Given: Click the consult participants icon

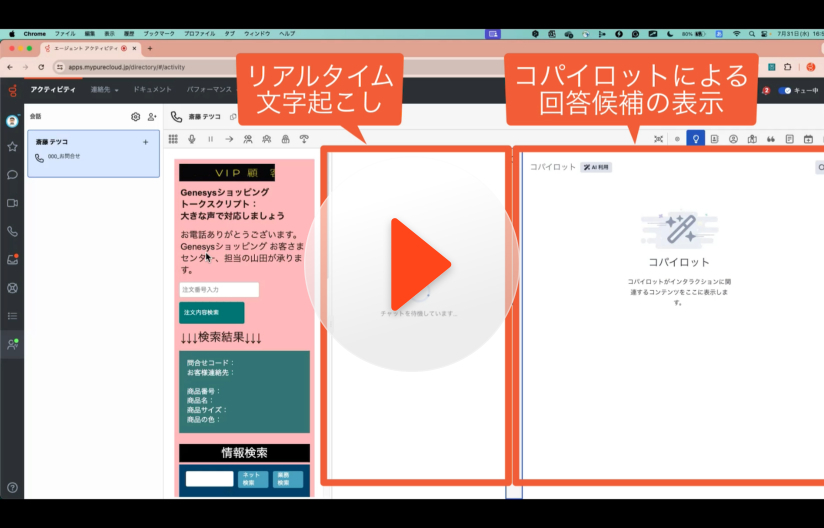Looking at the screenshot, I should pyautogui.click(x=248, y=139).
